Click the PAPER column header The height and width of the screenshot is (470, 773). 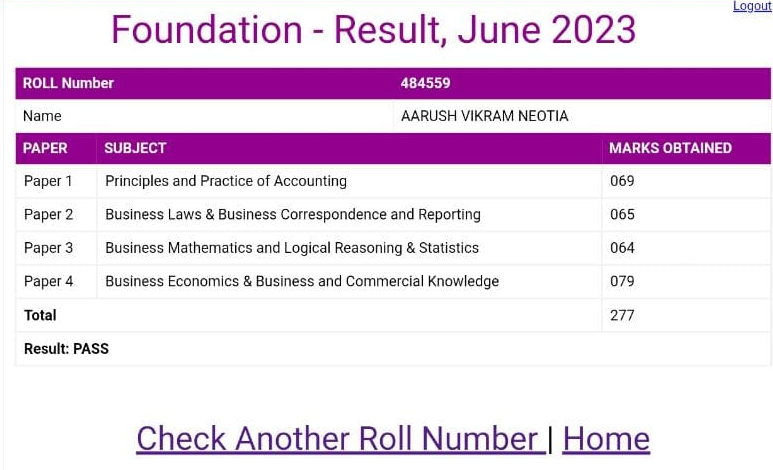46,148
